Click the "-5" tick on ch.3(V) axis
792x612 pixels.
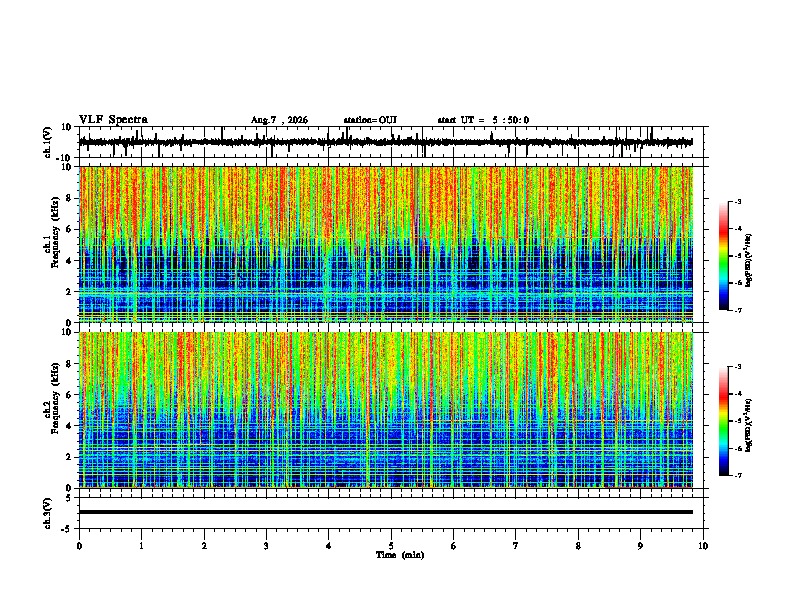[68, 529]
